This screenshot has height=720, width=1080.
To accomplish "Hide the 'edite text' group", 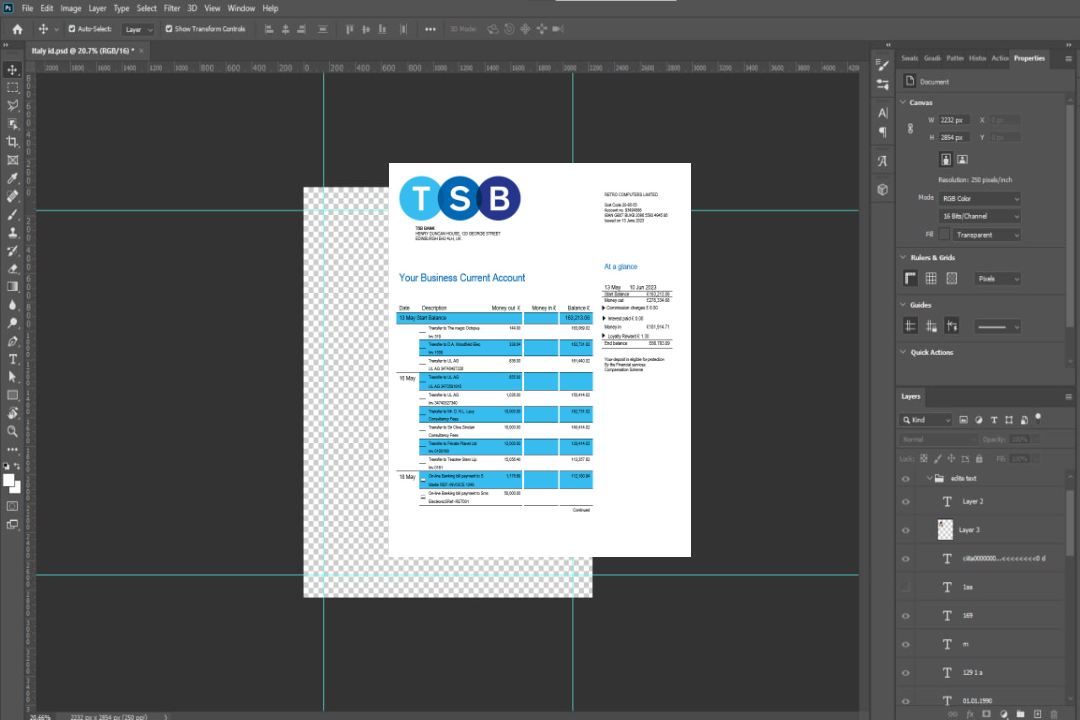I will 906,479.
